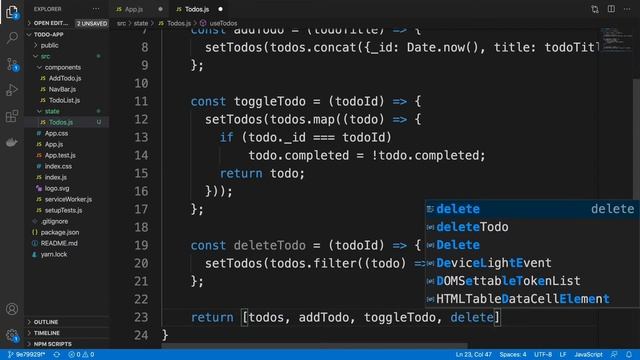Click the editor minimap

(616, 39)
